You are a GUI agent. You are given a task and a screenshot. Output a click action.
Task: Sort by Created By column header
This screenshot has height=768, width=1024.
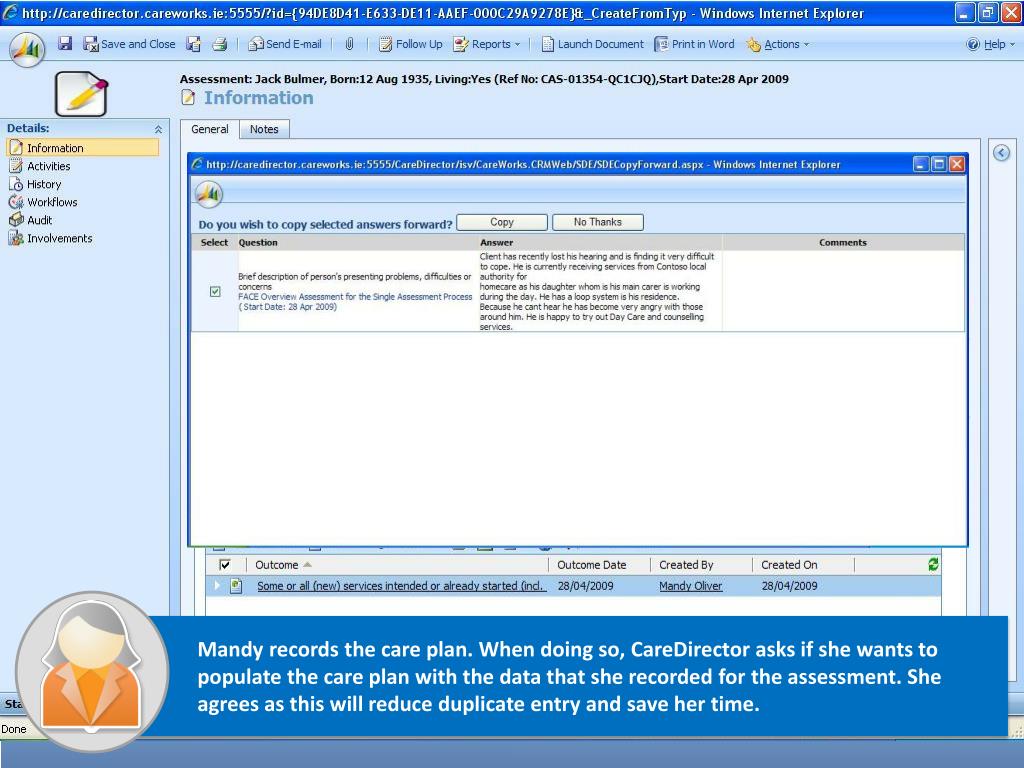tap(686, 565)
